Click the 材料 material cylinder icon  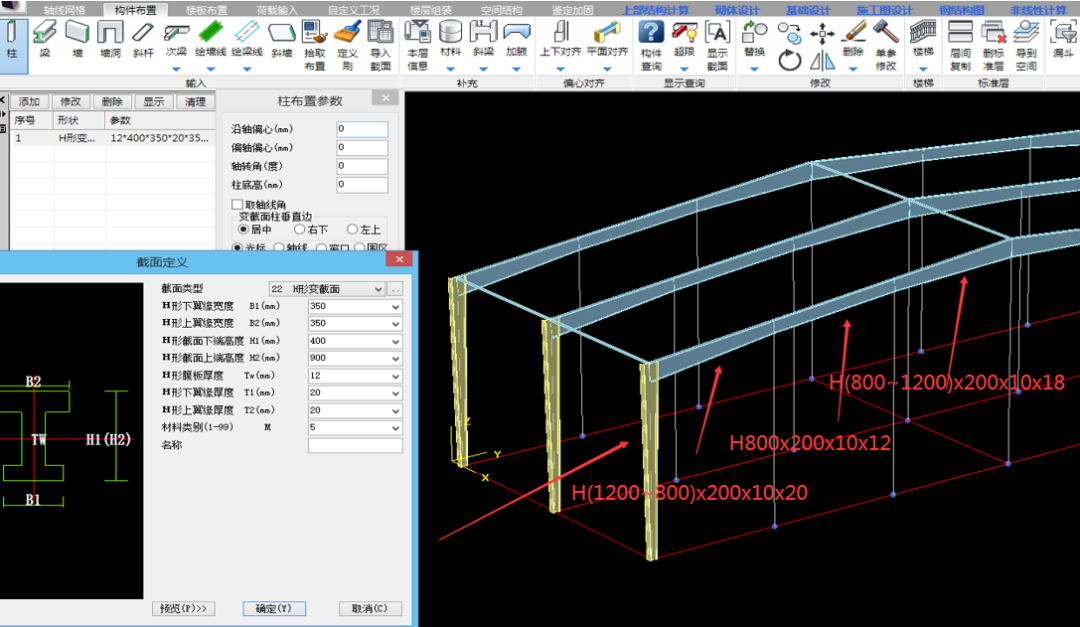pyautogui.click(x=450, y=32)
